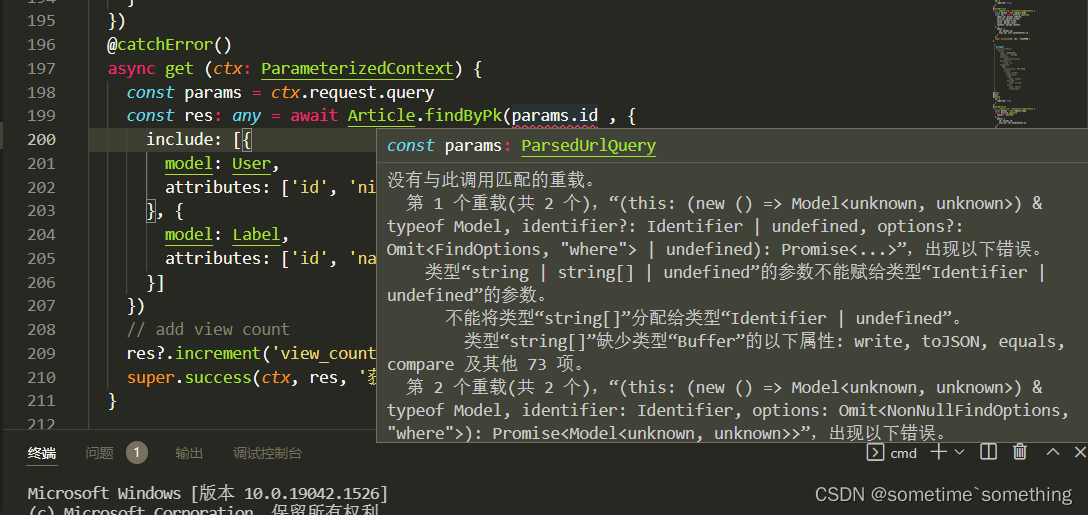
Task: Open the terminal launch profile dropdown chevron
Action: (959, 453)
